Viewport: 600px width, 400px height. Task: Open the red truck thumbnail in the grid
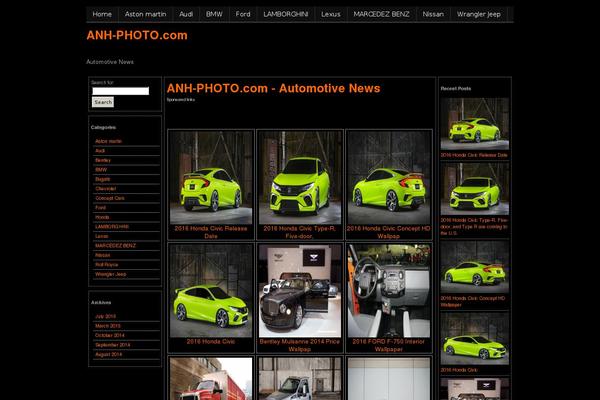tap(211, 379)
